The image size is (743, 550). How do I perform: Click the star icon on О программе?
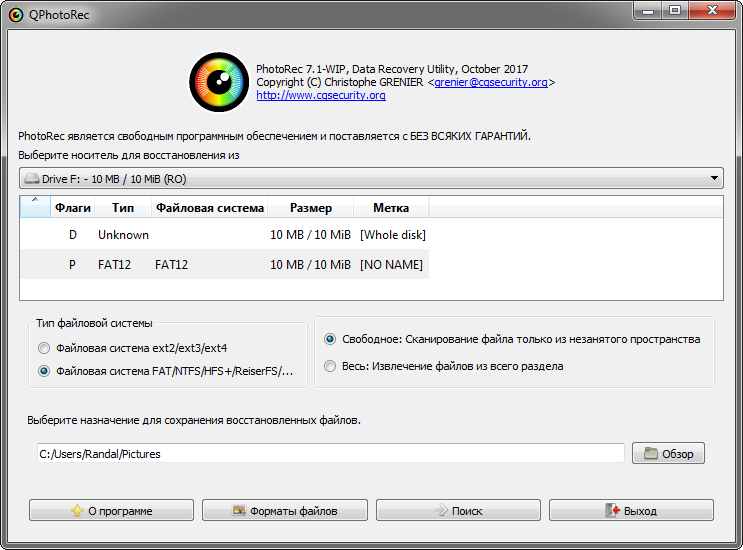point(77,510)
